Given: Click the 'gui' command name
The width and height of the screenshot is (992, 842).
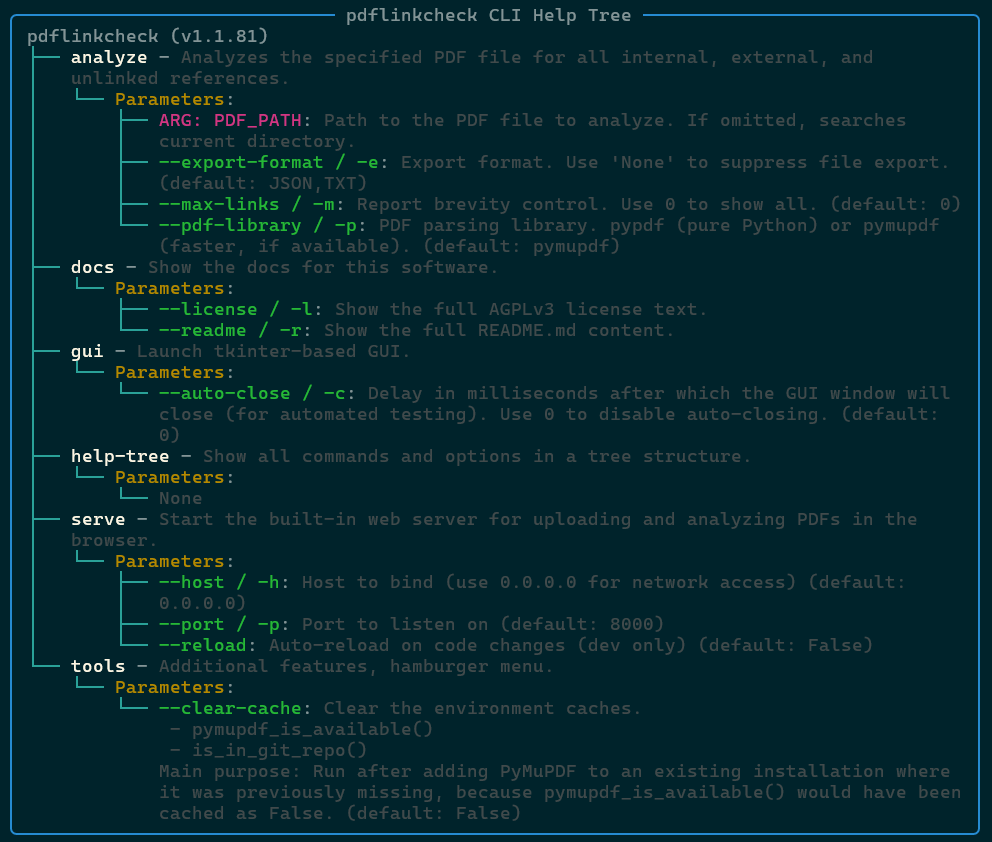Looking at the screenshot, I should 87,351.
